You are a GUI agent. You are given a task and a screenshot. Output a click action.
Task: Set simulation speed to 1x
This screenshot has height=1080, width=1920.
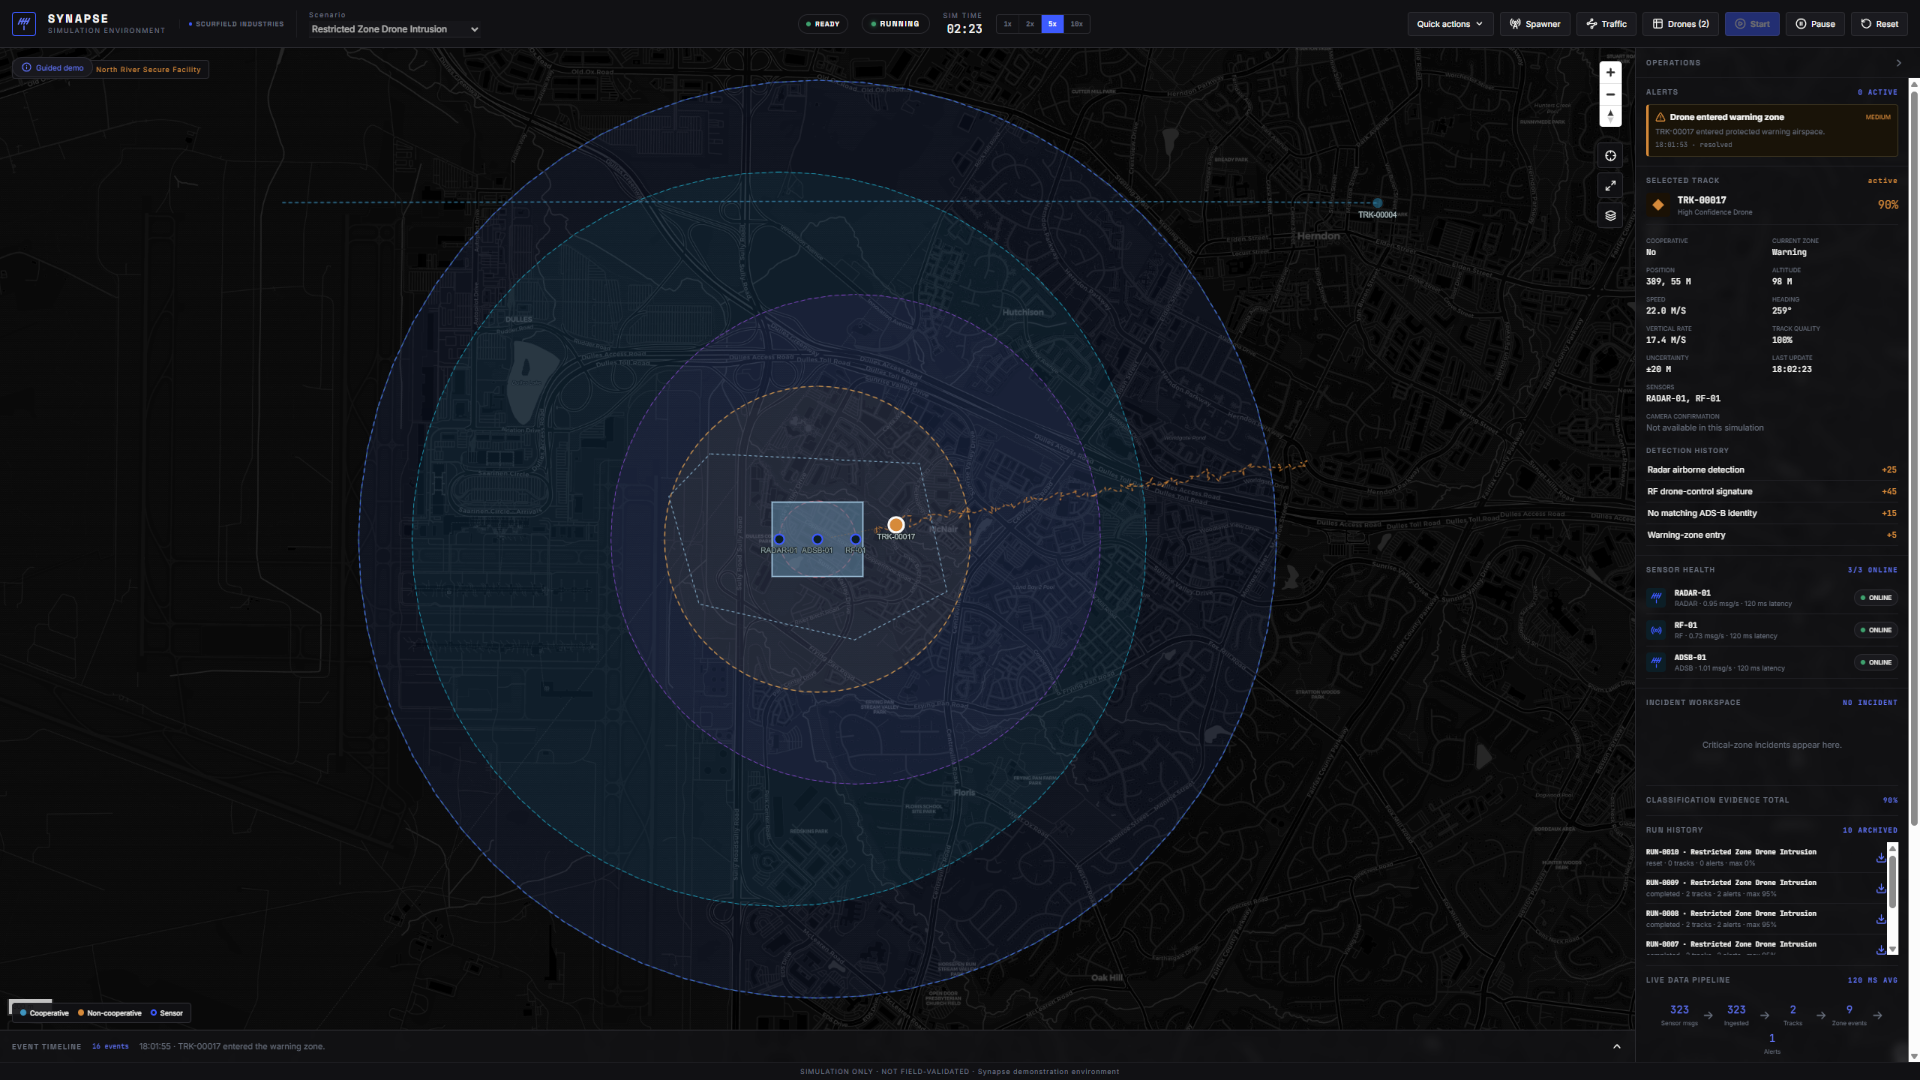point(1008,24)
